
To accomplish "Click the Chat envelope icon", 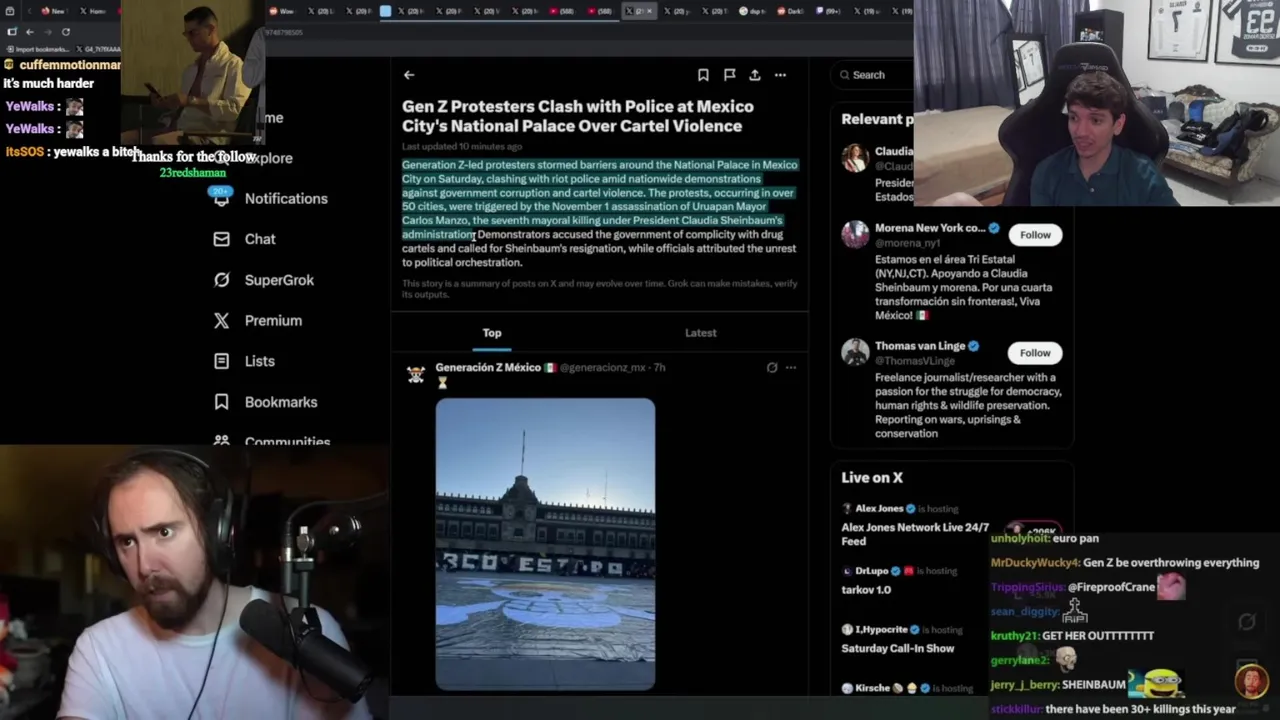I will [x=221, y=239].
